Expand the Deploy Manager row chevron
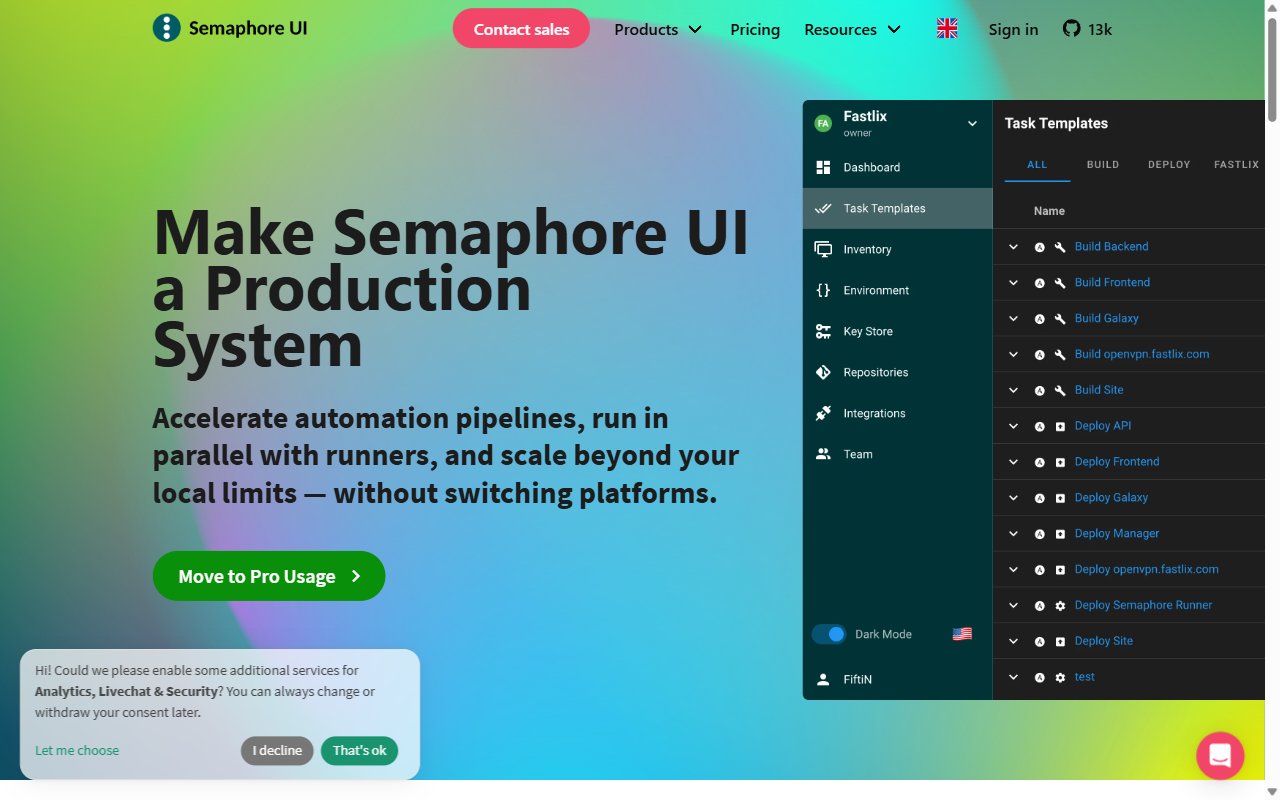 pos(1013,534)
